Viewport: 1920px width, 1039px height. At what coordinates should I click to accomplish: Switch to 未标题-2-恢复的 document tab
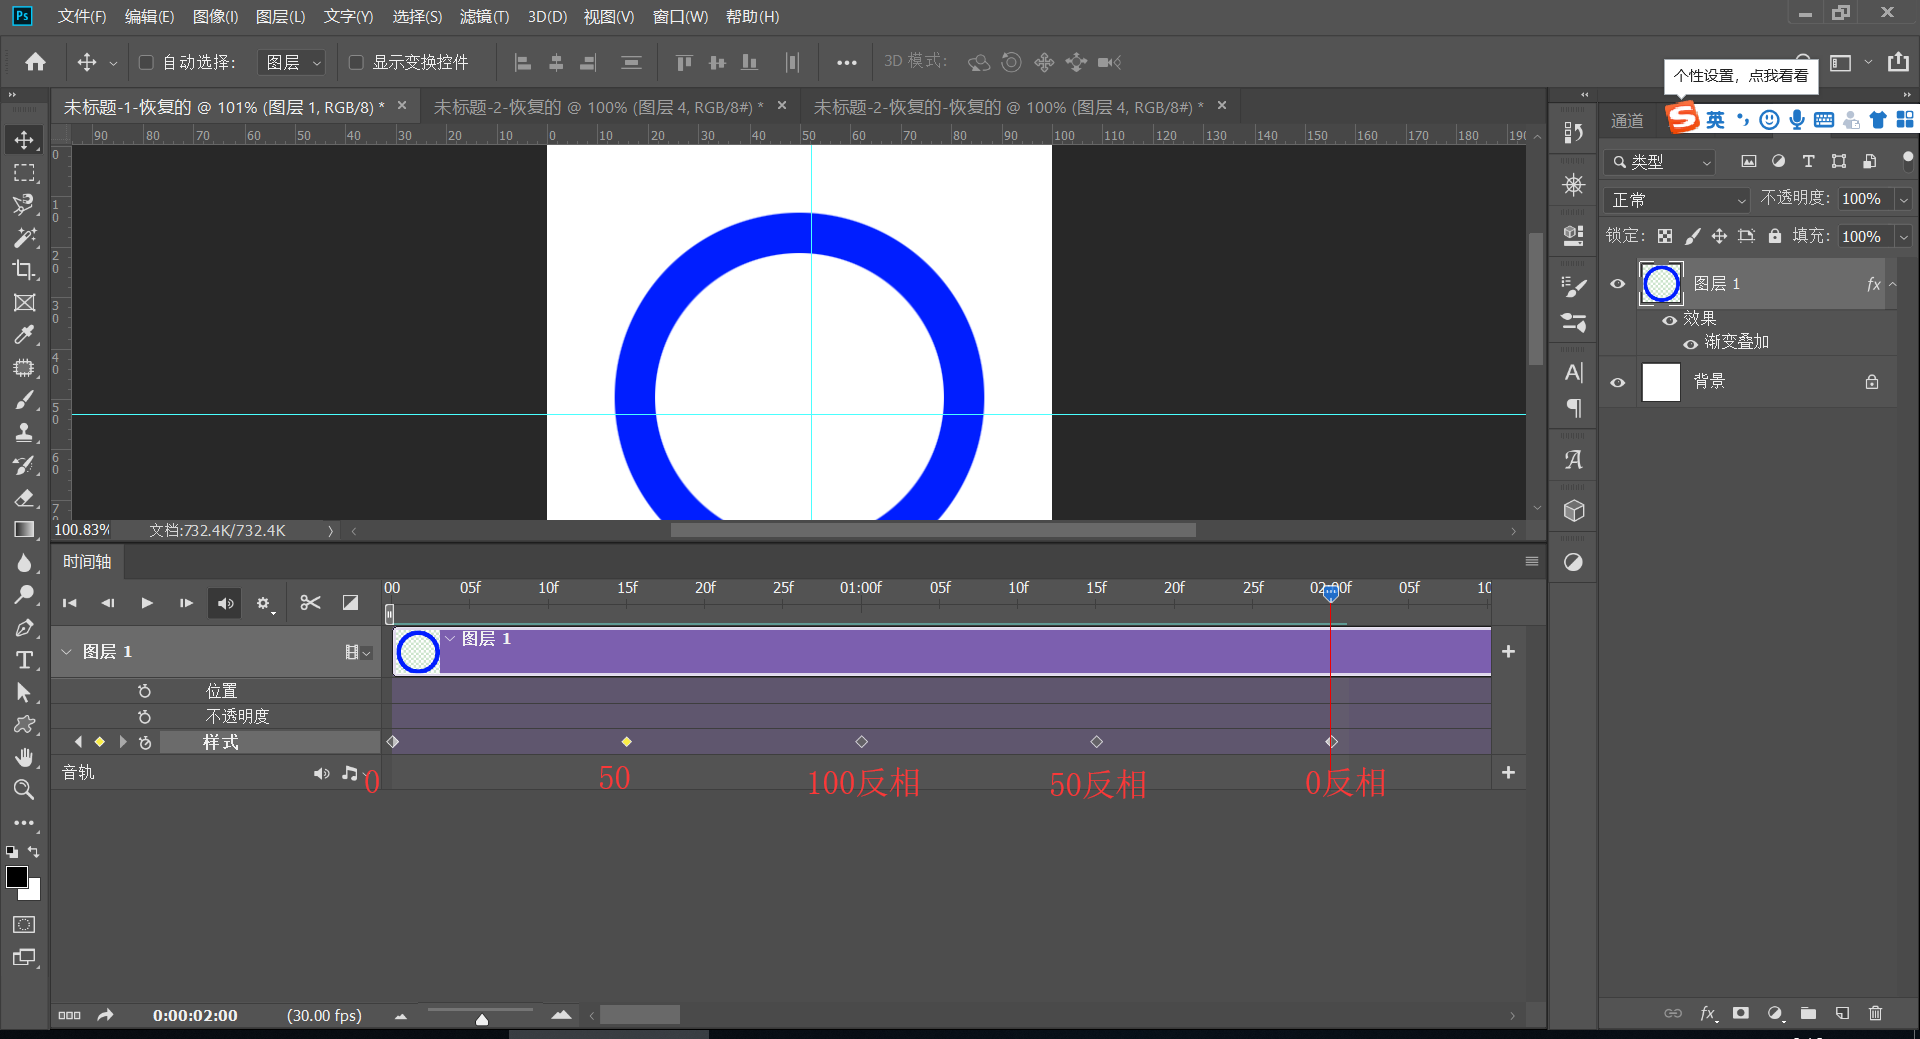point(597,107)
